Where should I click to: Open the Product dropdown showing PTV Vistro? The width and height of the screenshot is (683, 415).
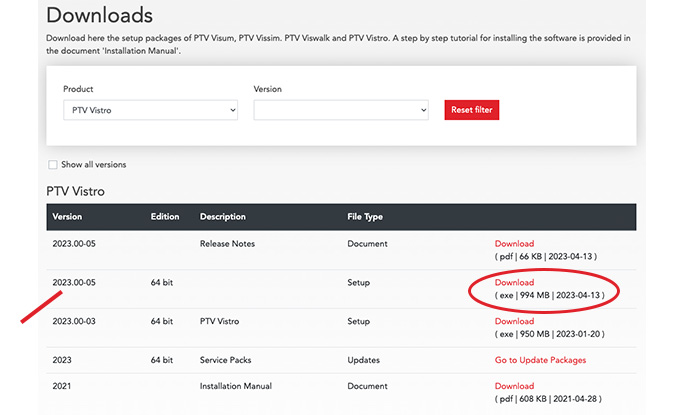pos(150,110)
